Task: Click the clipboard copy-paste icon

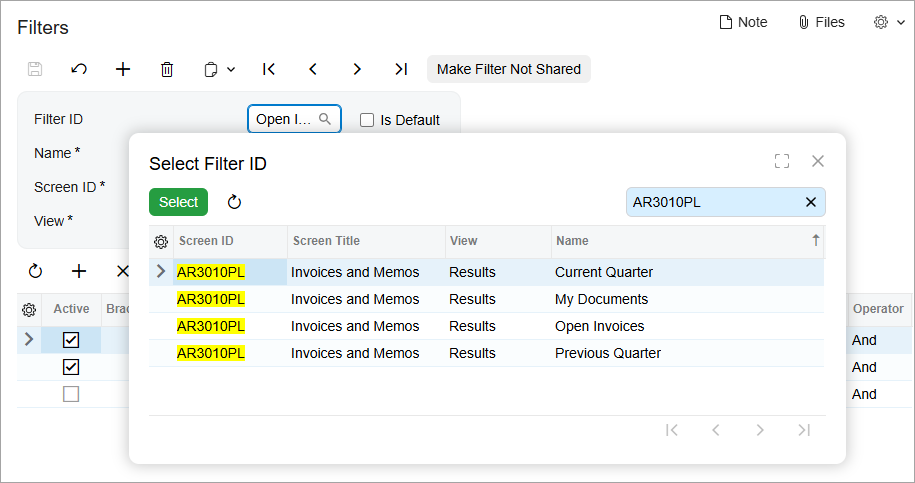Action: click(211, 69)
